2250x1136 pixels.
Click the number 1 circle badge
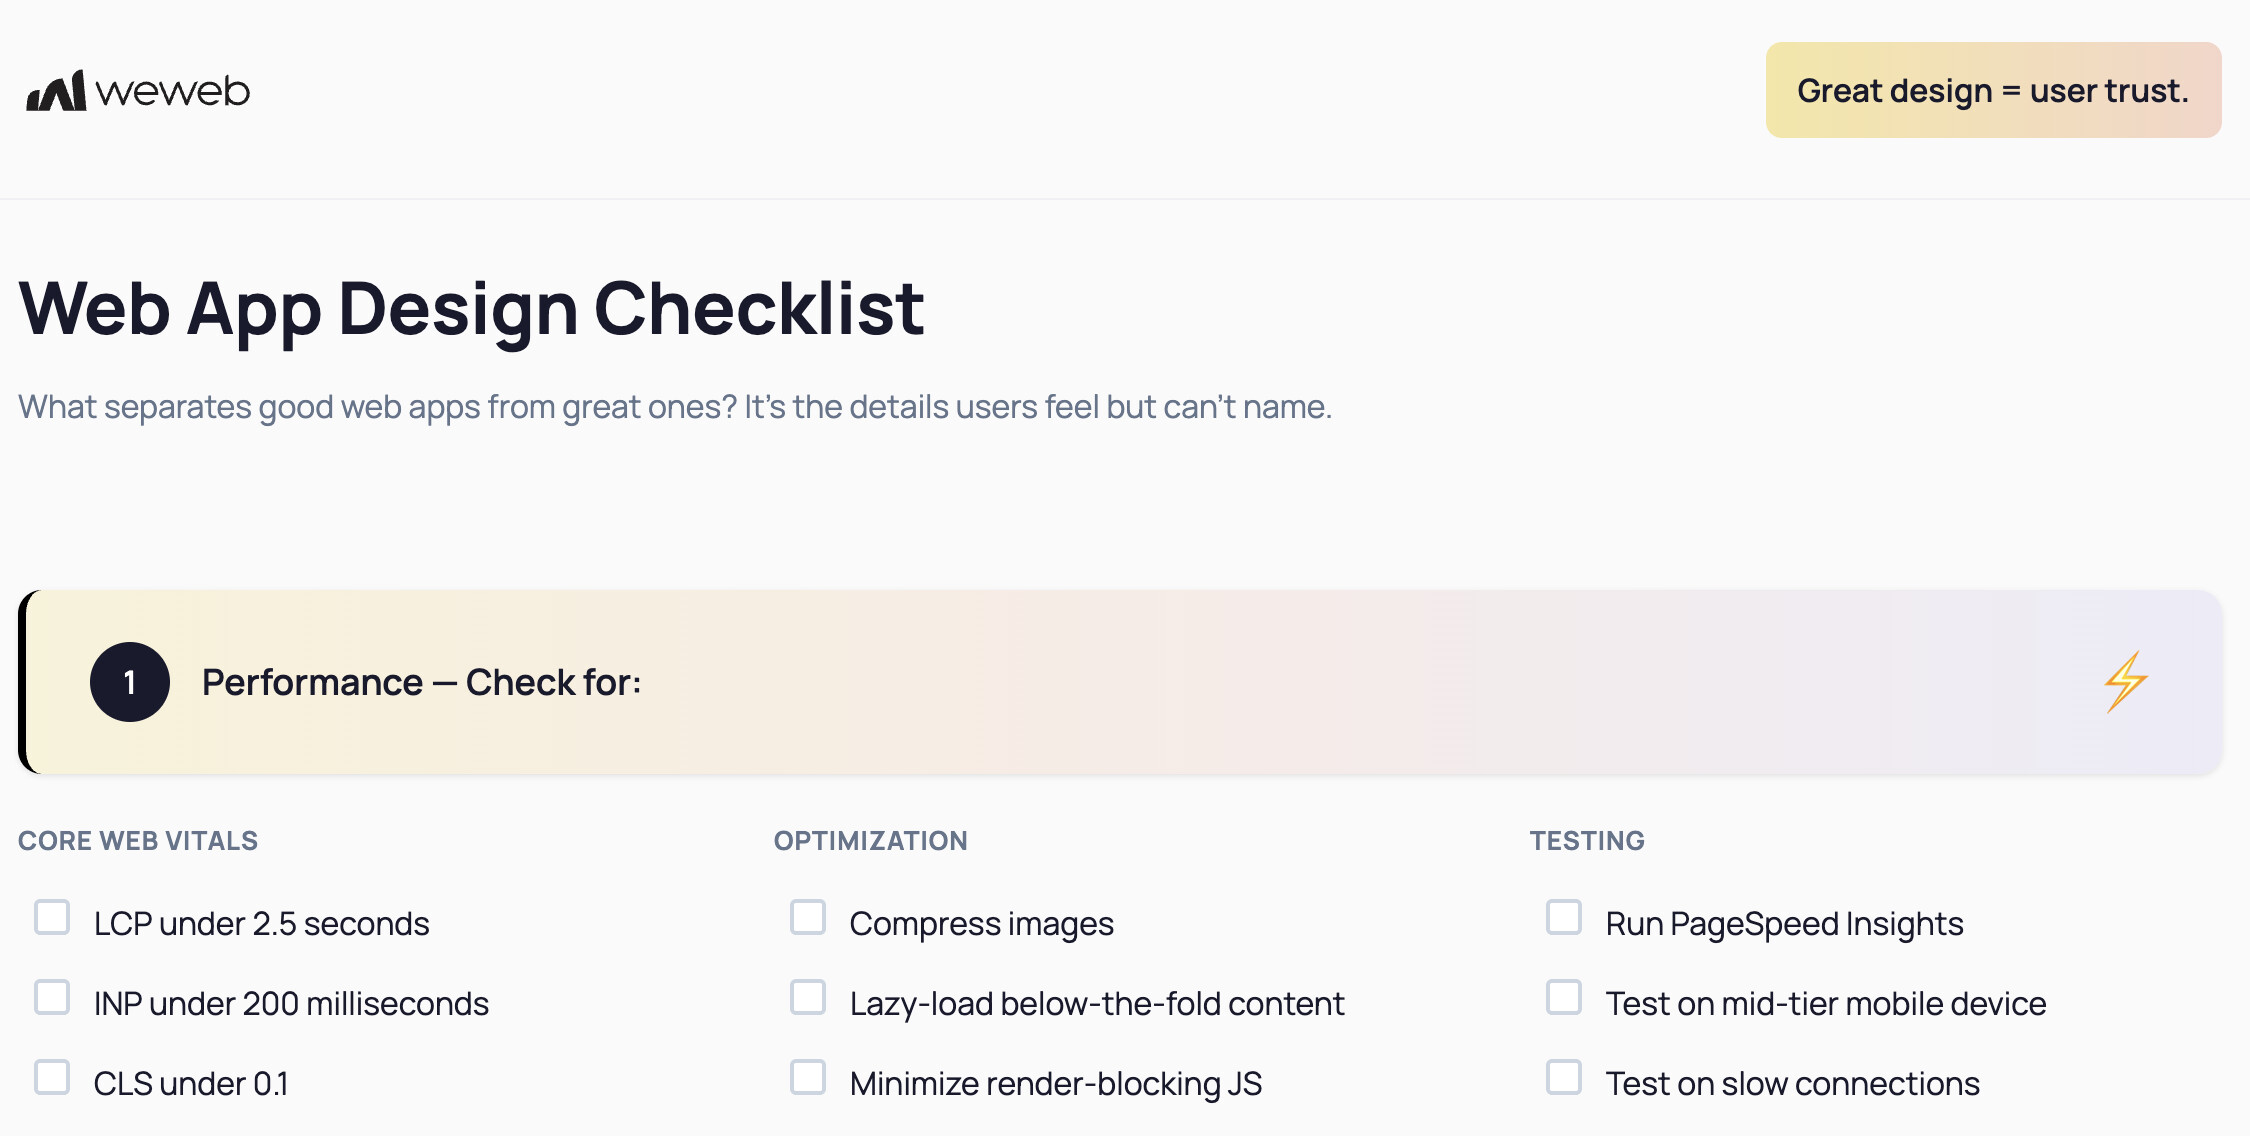pos(130,682)
